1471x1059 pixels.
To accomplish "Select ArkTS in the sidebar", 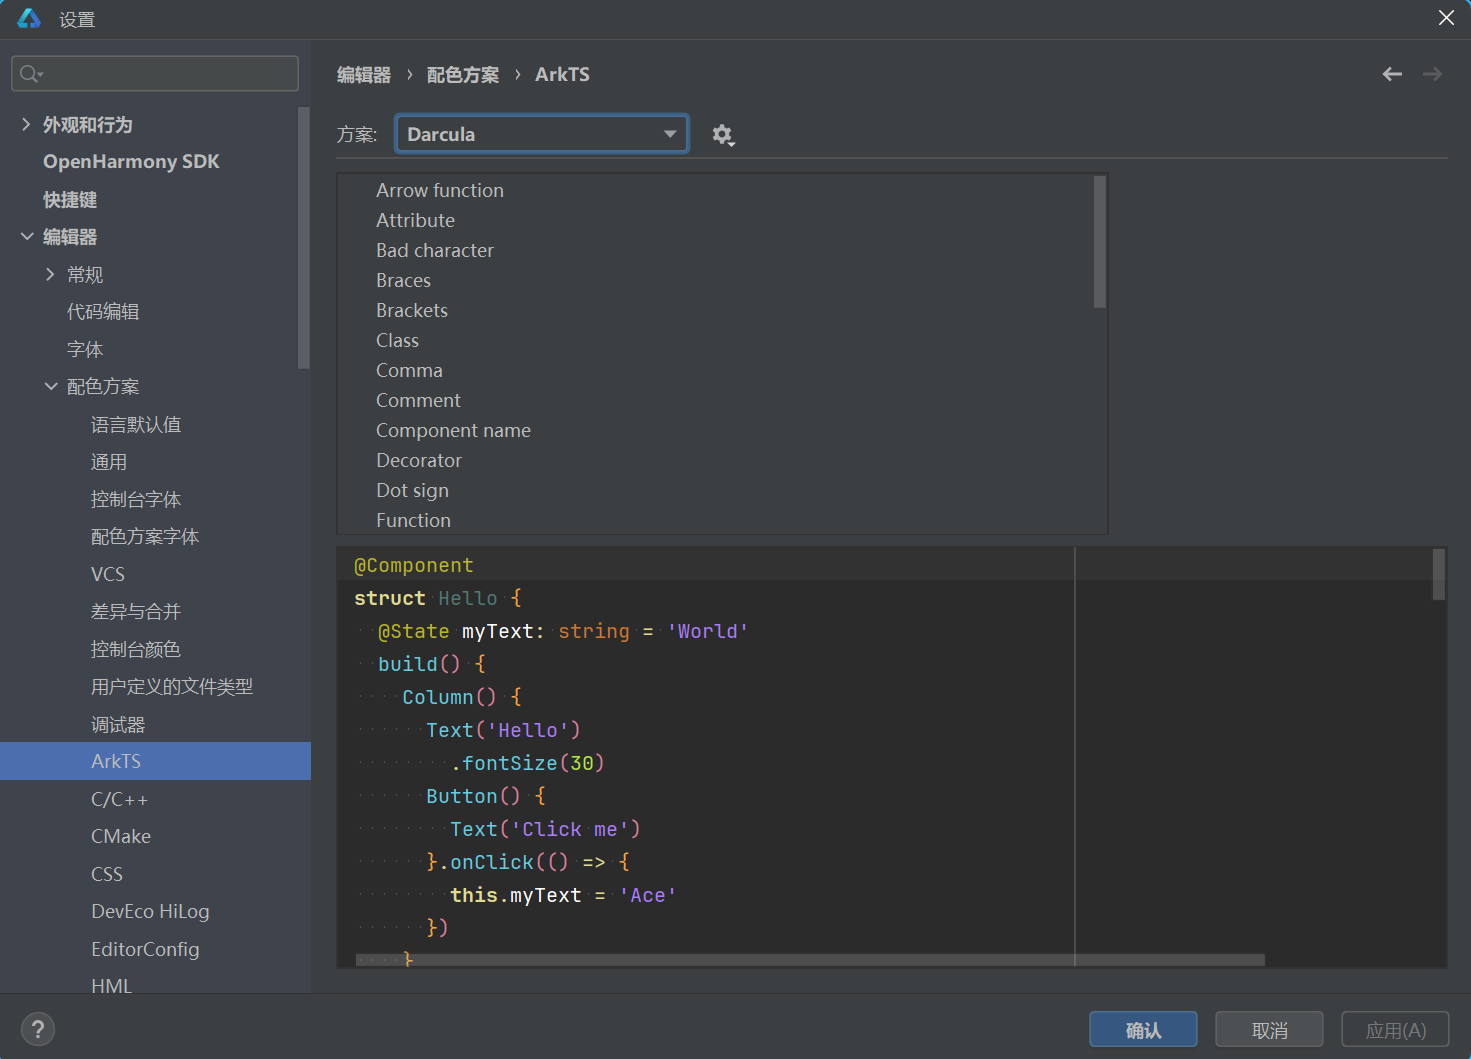I will 155,761.
